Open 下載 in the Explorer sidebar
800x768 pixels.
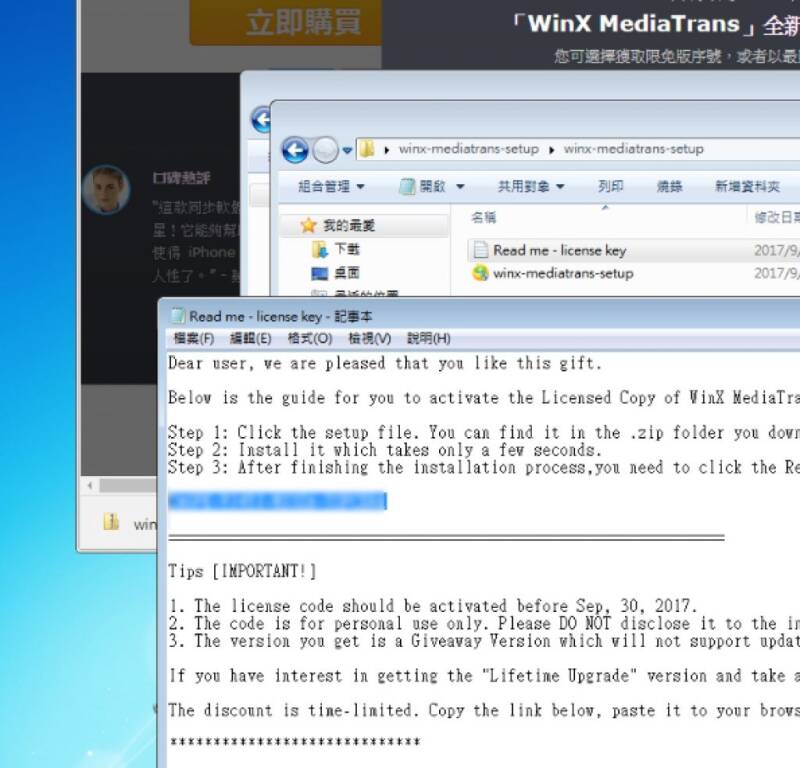coord(347,249)
